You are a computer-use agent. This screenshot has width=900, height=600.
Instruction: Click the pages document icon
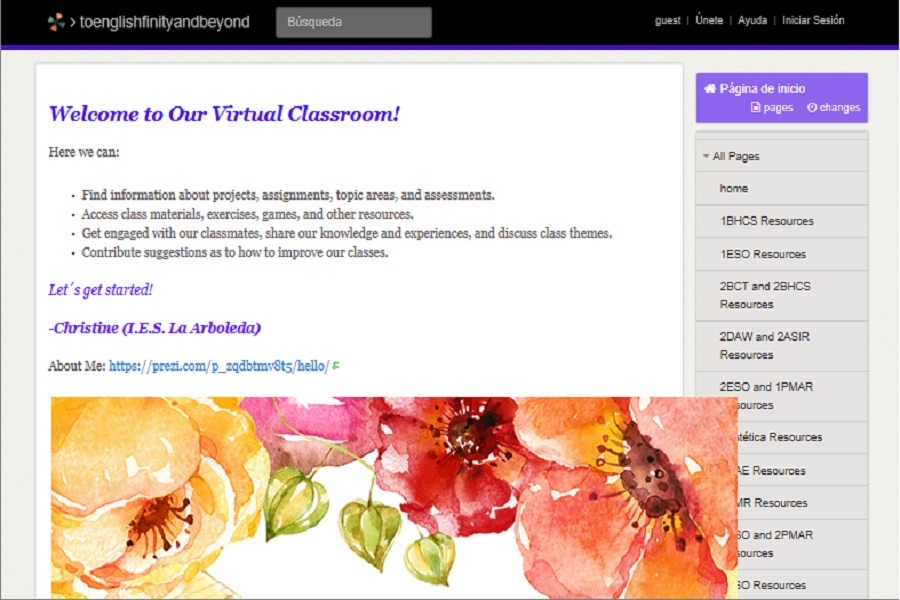pyautogui.click(x=755, y=107)
